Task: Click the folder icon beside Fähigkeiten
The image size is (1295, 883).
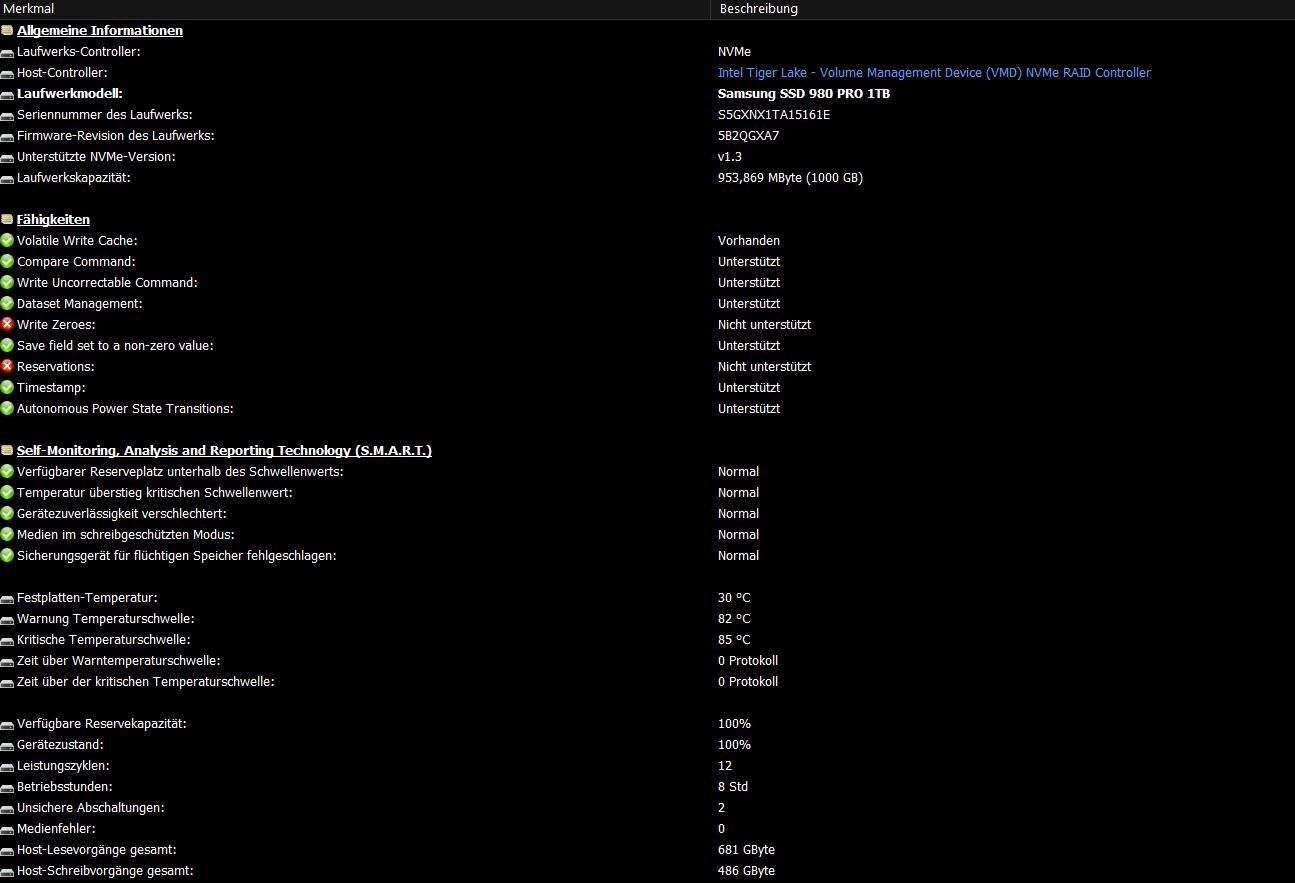Action: coord(7,220)
